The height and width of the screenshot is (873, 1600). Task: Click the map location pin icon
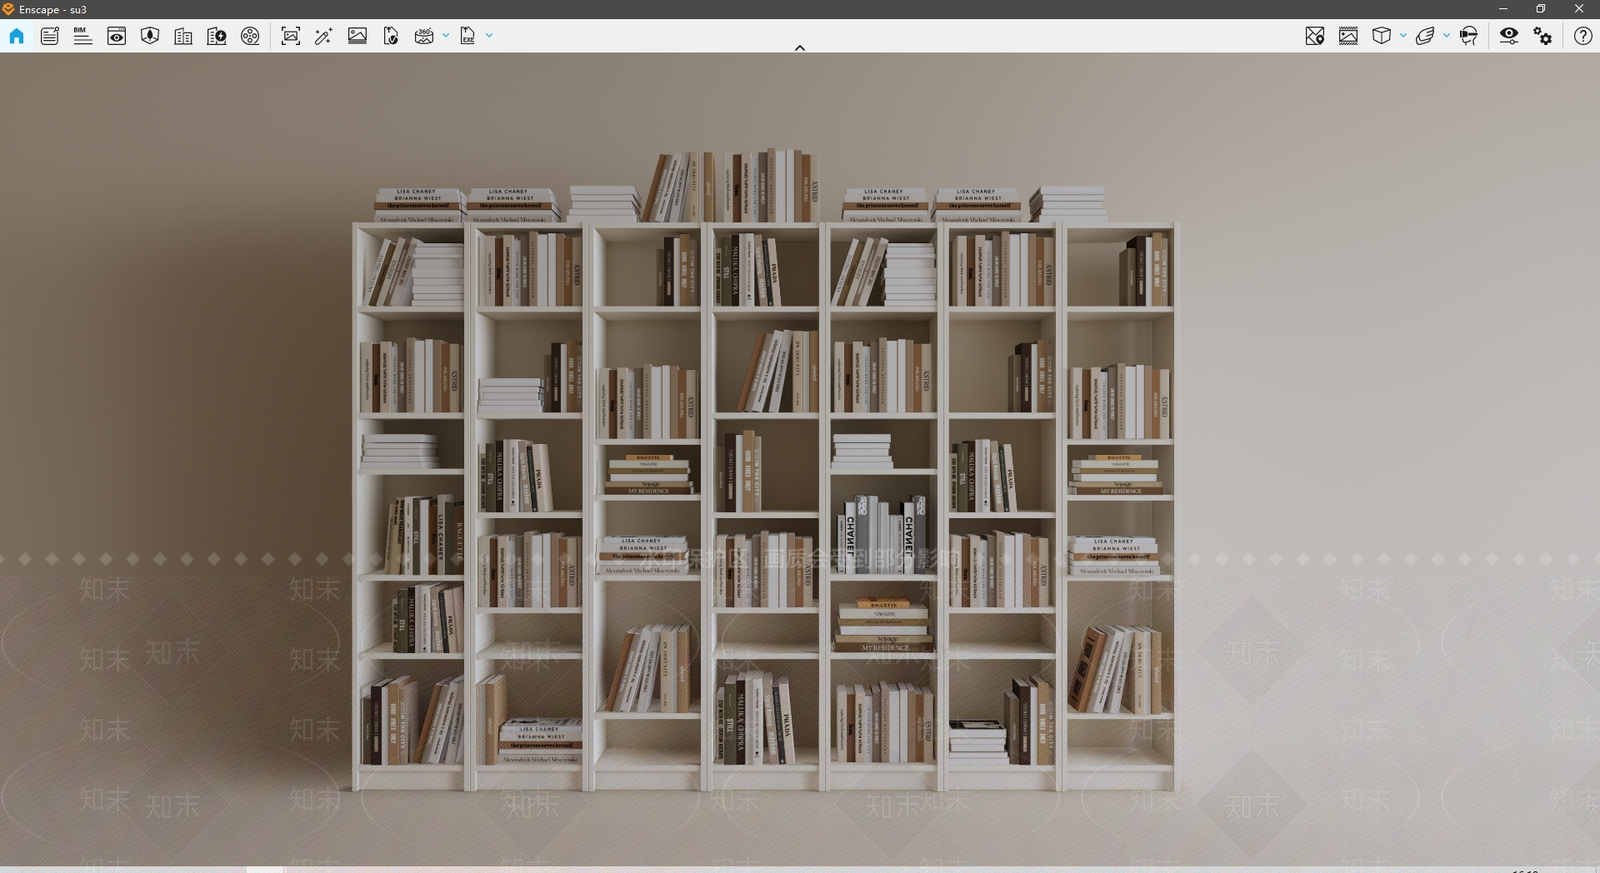1314,36
